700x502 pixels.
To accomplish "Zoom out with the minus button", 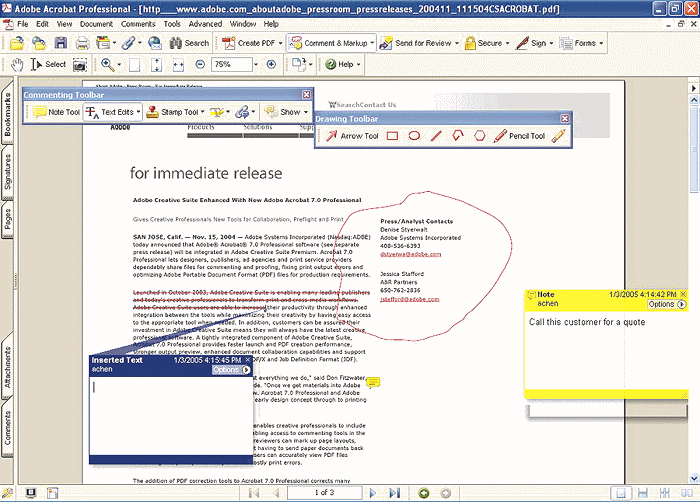I will click(200, 65).
